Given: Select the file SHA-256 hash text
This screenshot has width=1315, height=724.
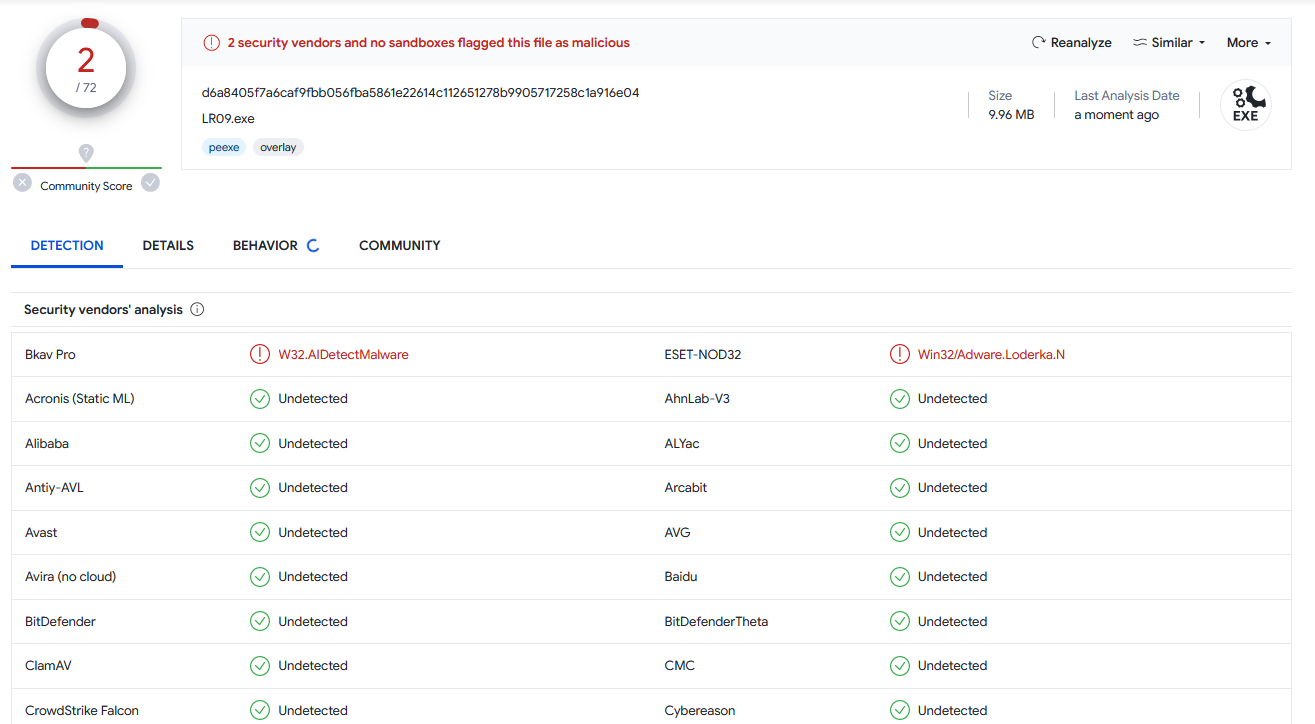Looking at the screenshot, I should [x=420, y=93].
